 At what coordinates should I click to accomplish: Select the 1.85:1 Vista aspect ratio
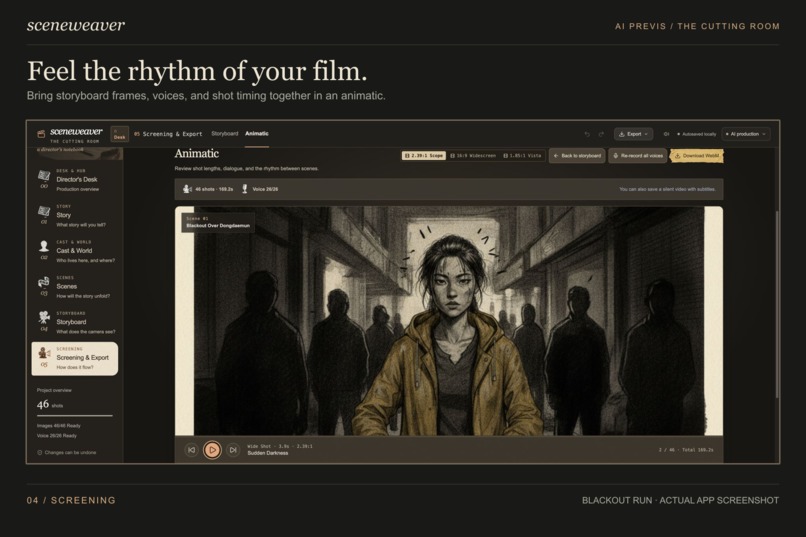tap(522, 155)
